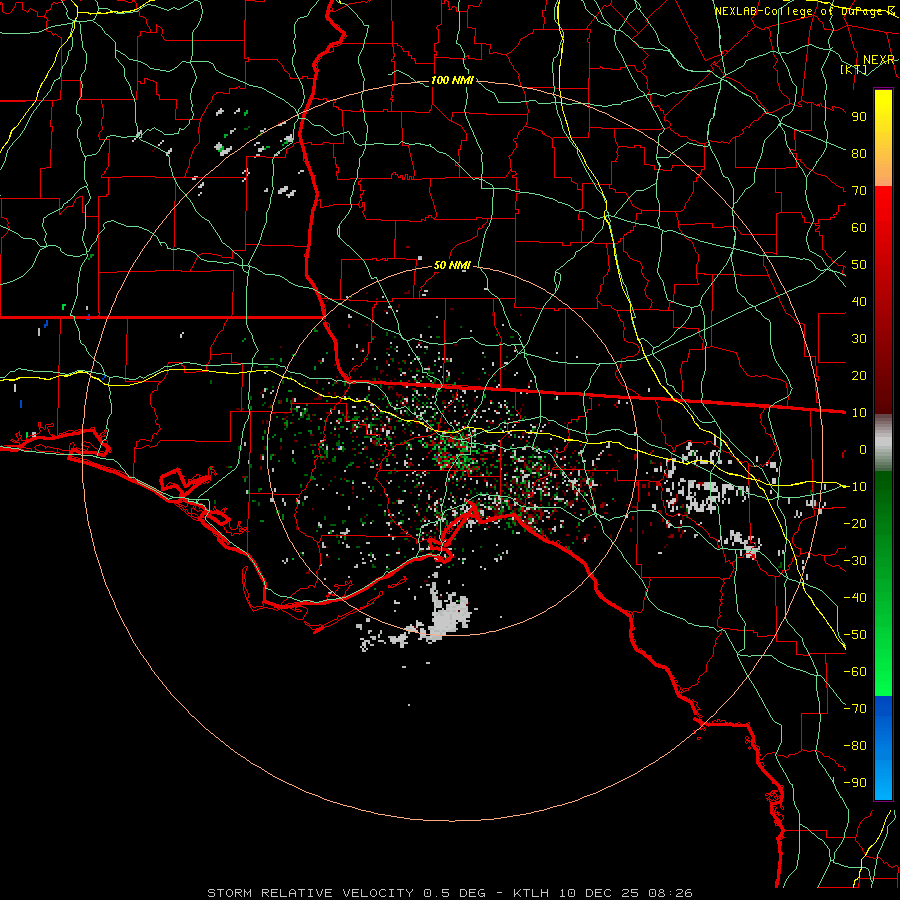Click the -20 value on the velocity scale

coord(855,523)
